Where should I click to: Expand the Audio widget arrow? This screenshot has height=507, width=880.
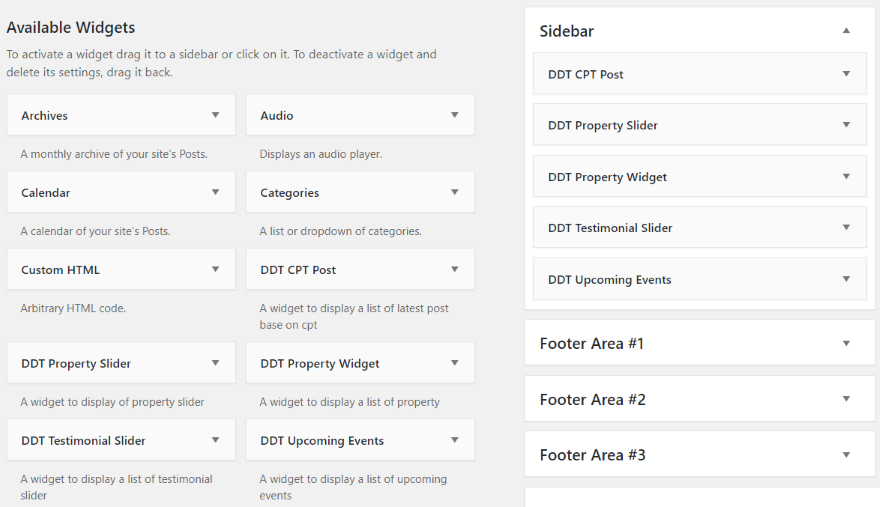click(454, 115)
